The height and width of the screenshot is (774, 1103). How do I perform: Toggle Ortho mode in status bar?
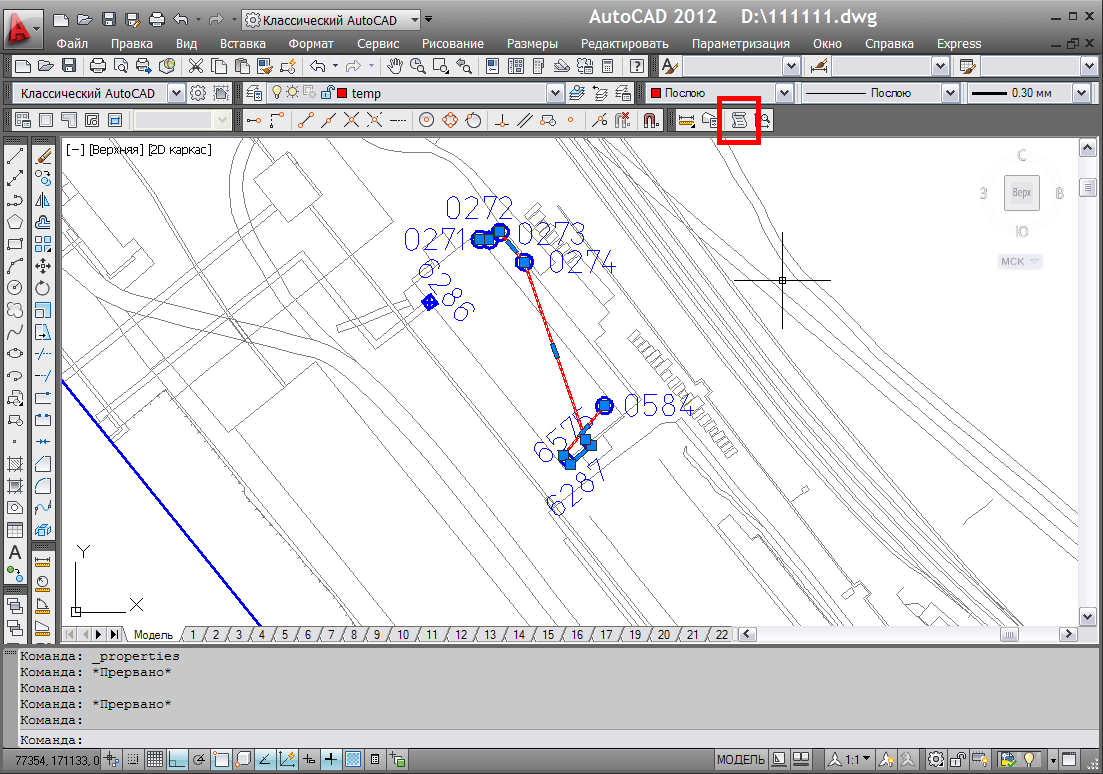click(x=176, y=760)
